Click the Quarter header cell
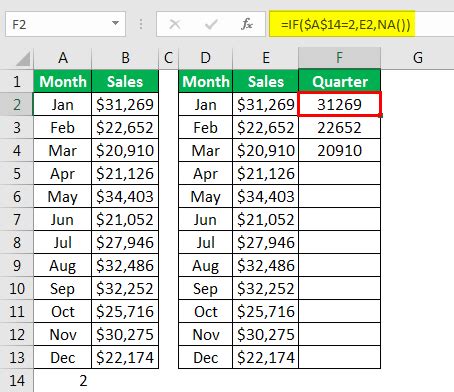Image resolution: width=454 pixels, height=392 pixels. pyautogui.click(x=340, y=81)
